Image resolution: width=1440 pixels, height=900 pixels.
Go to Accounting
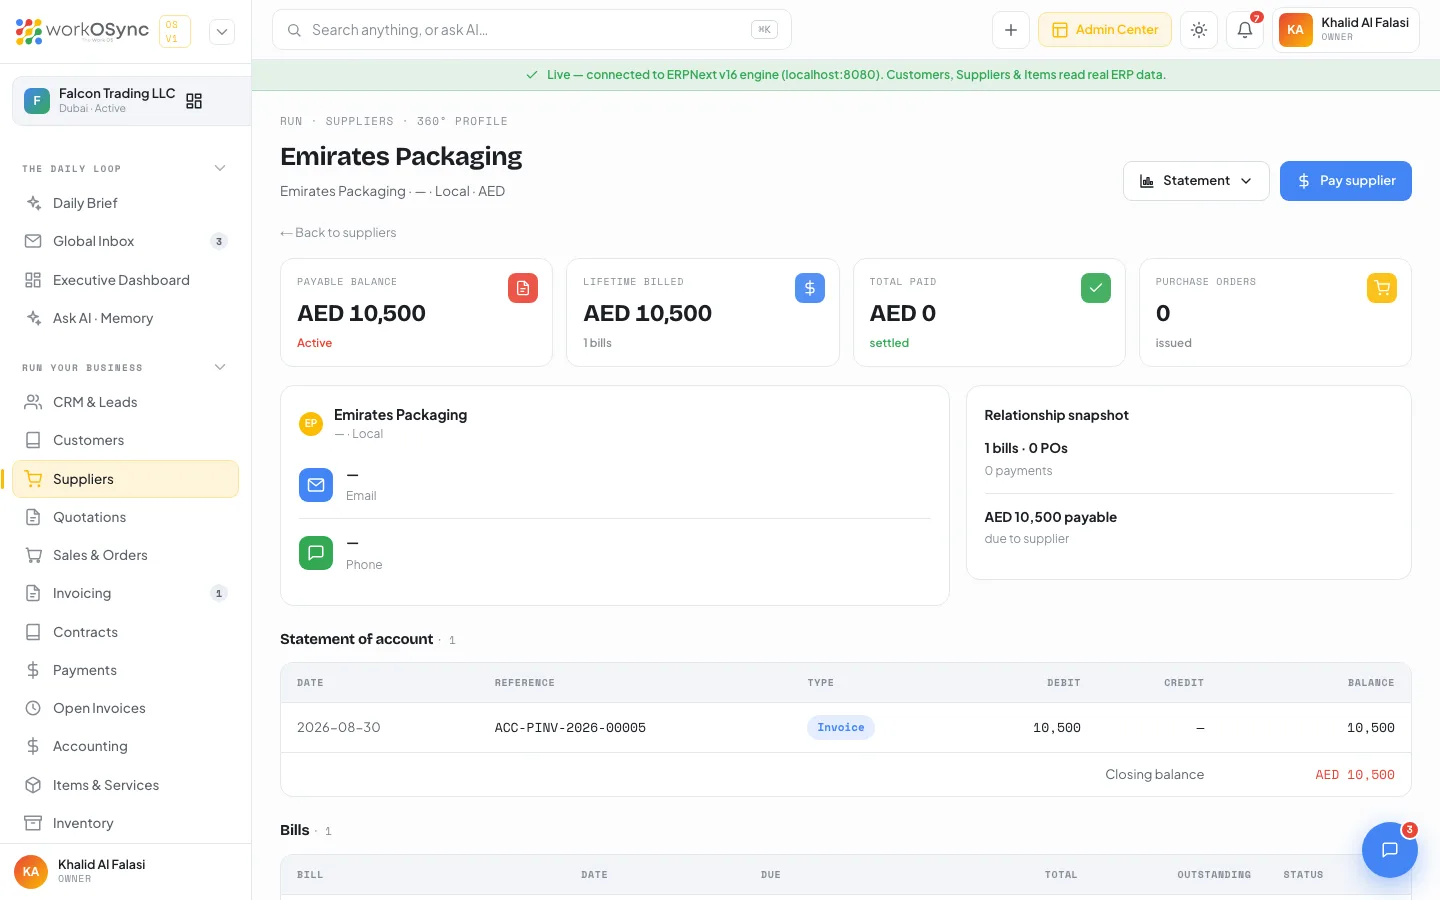(125, 746)
